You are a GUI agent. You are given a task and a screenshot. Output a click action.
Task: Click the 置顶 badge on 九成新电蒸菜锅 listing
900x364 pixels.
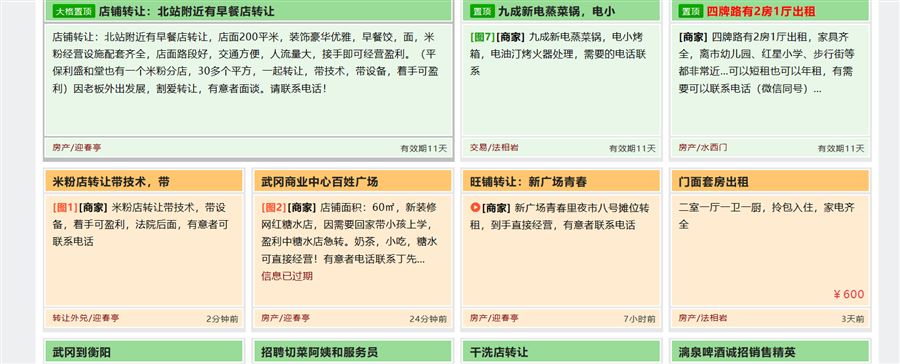click(x=482, y=11)
